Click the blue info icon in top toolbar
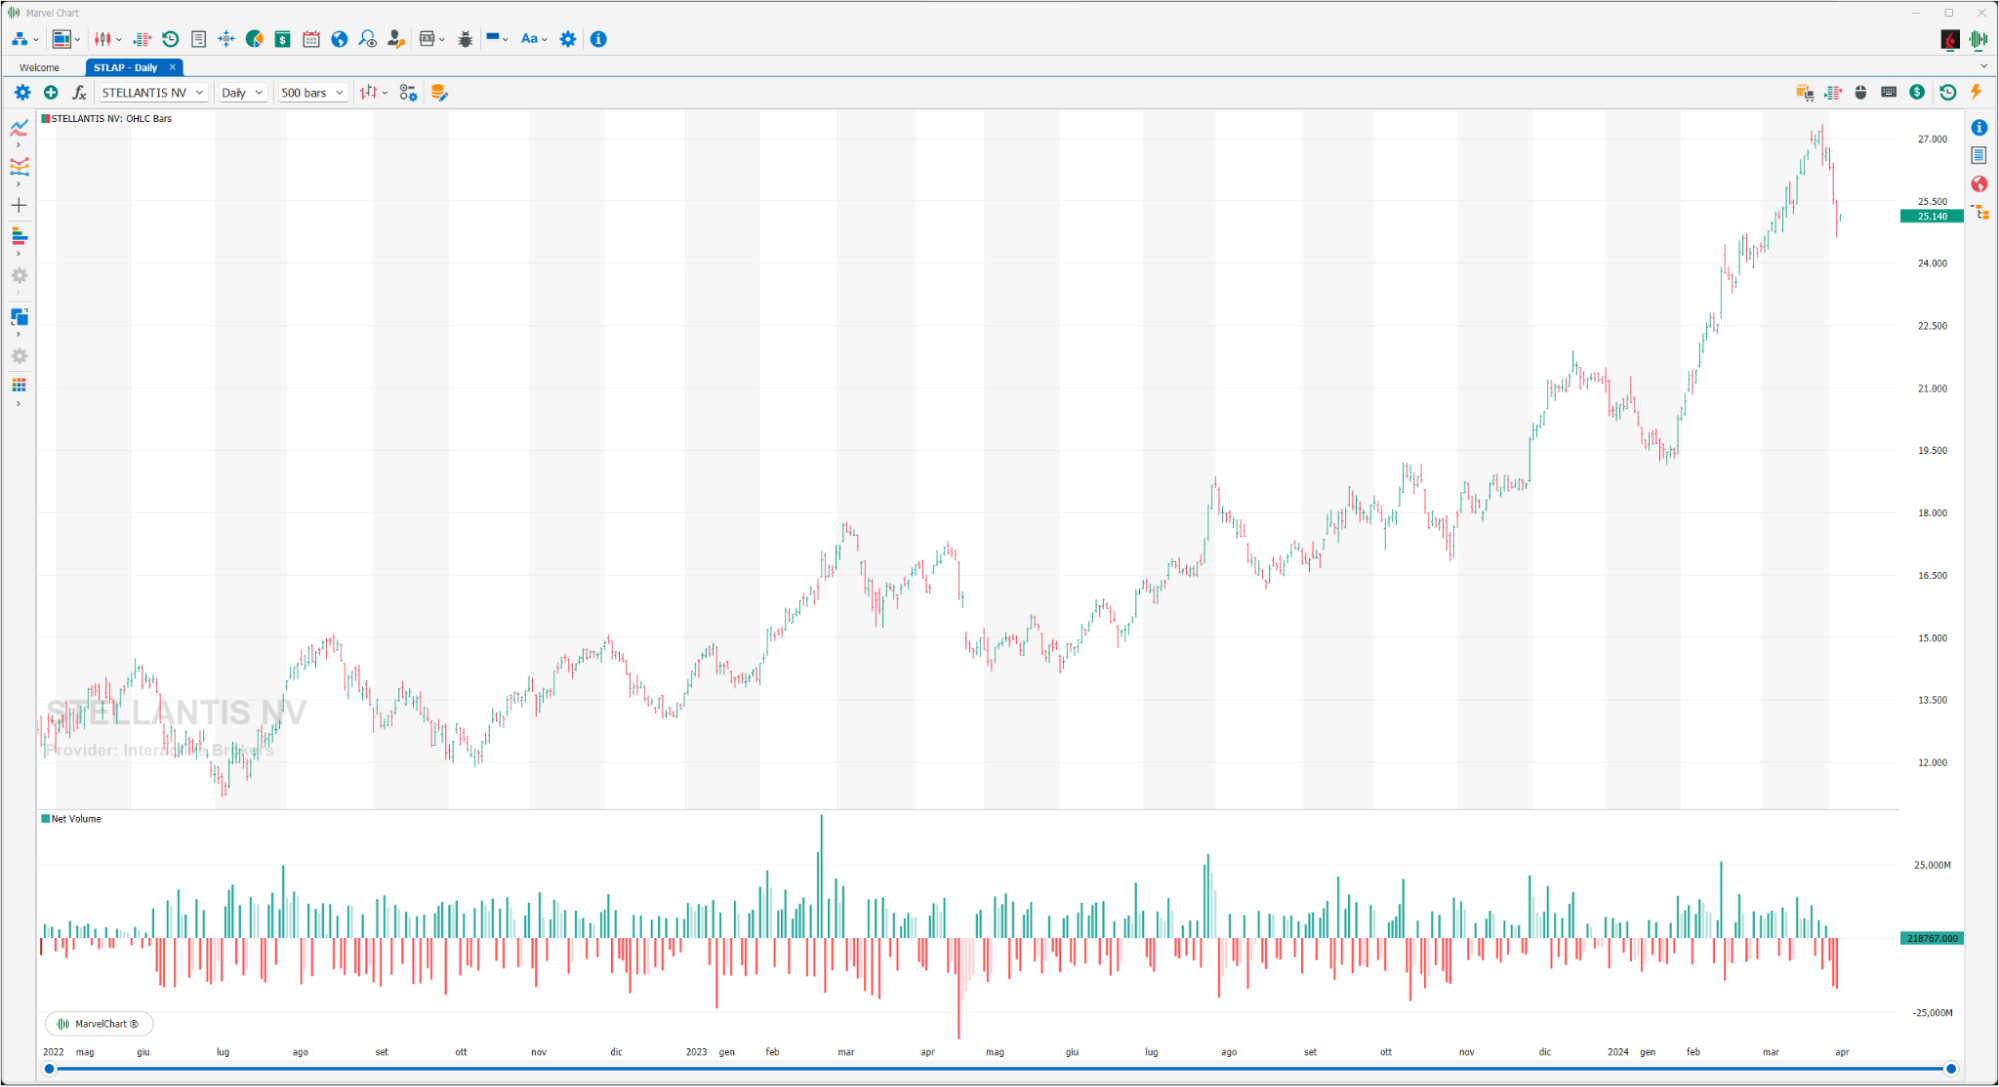This screenshot has height=1087, width=1999. click(x=598, y=39)
